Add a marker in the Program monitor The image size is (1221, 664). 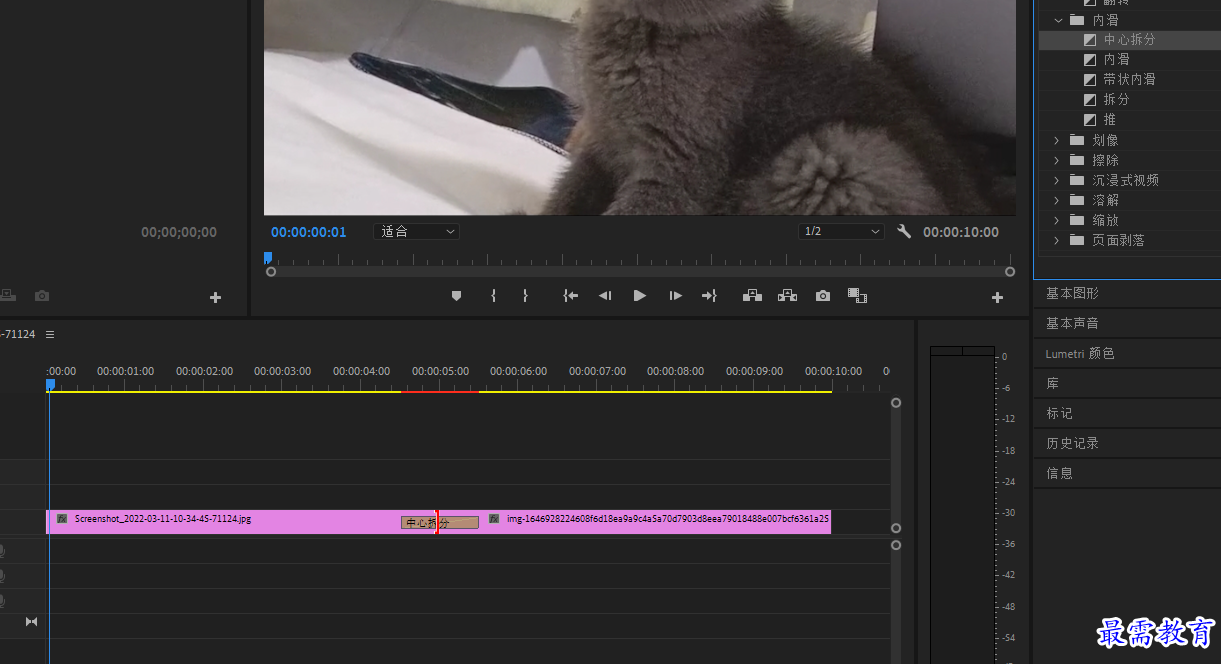pyautogui.click(x=456, y=296)
